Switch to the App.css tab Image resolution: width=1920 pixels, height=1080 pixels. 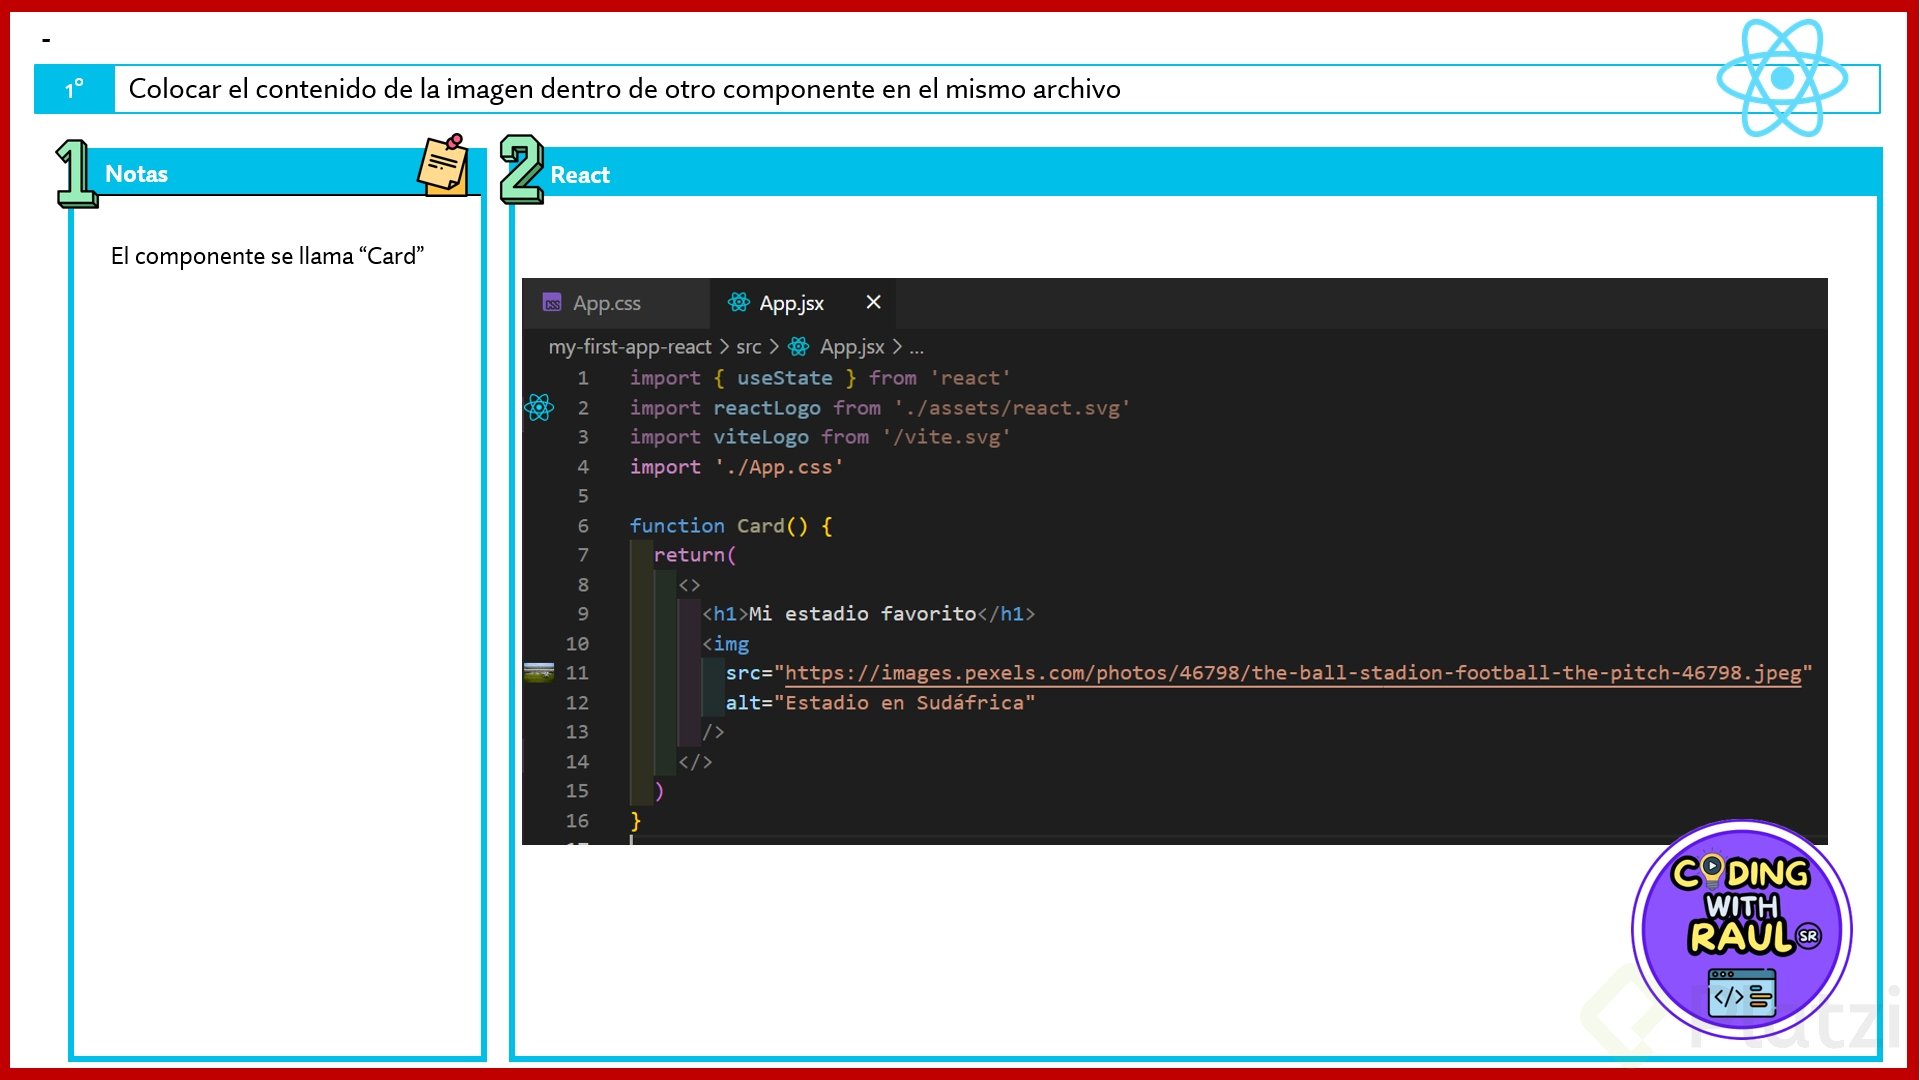pyautogui.click(x=606, y=303)
